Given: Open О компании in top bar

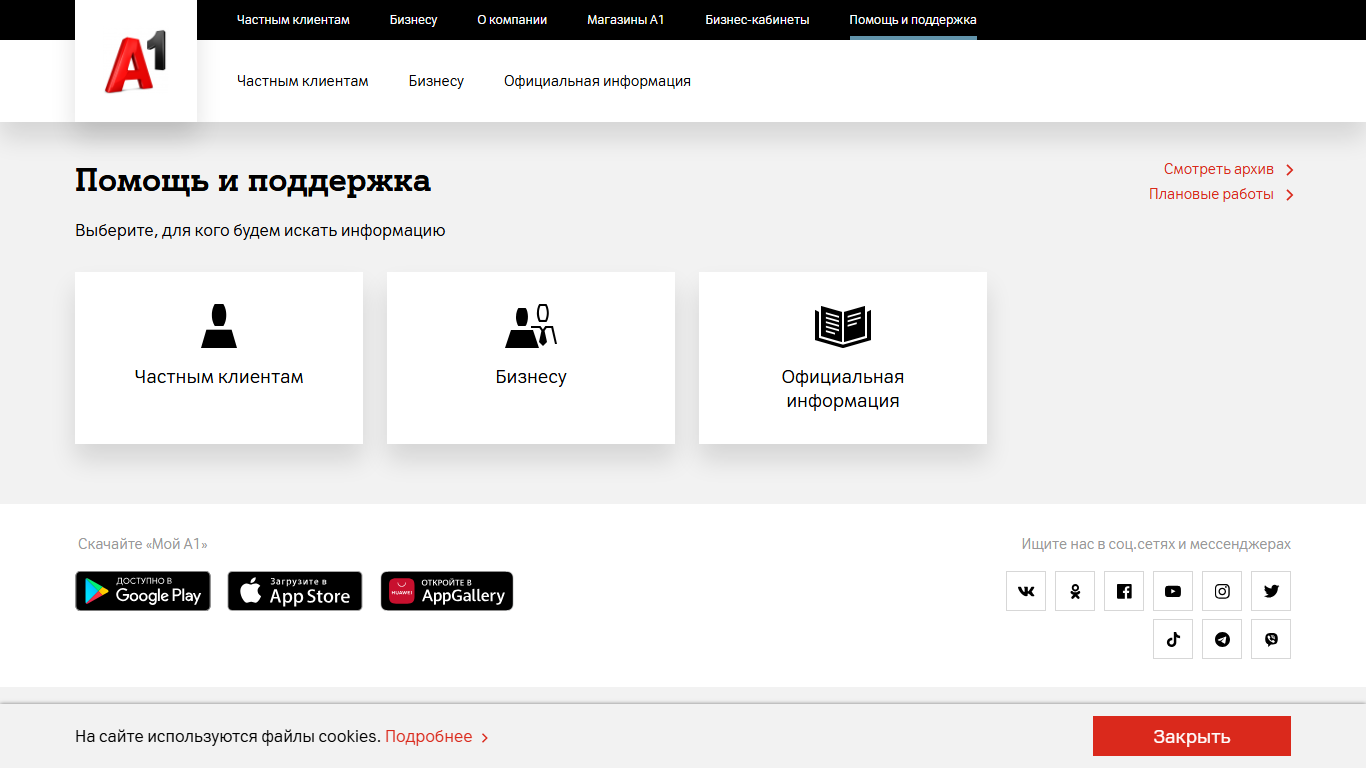Looking at the screenshot, I should point(512,20).
